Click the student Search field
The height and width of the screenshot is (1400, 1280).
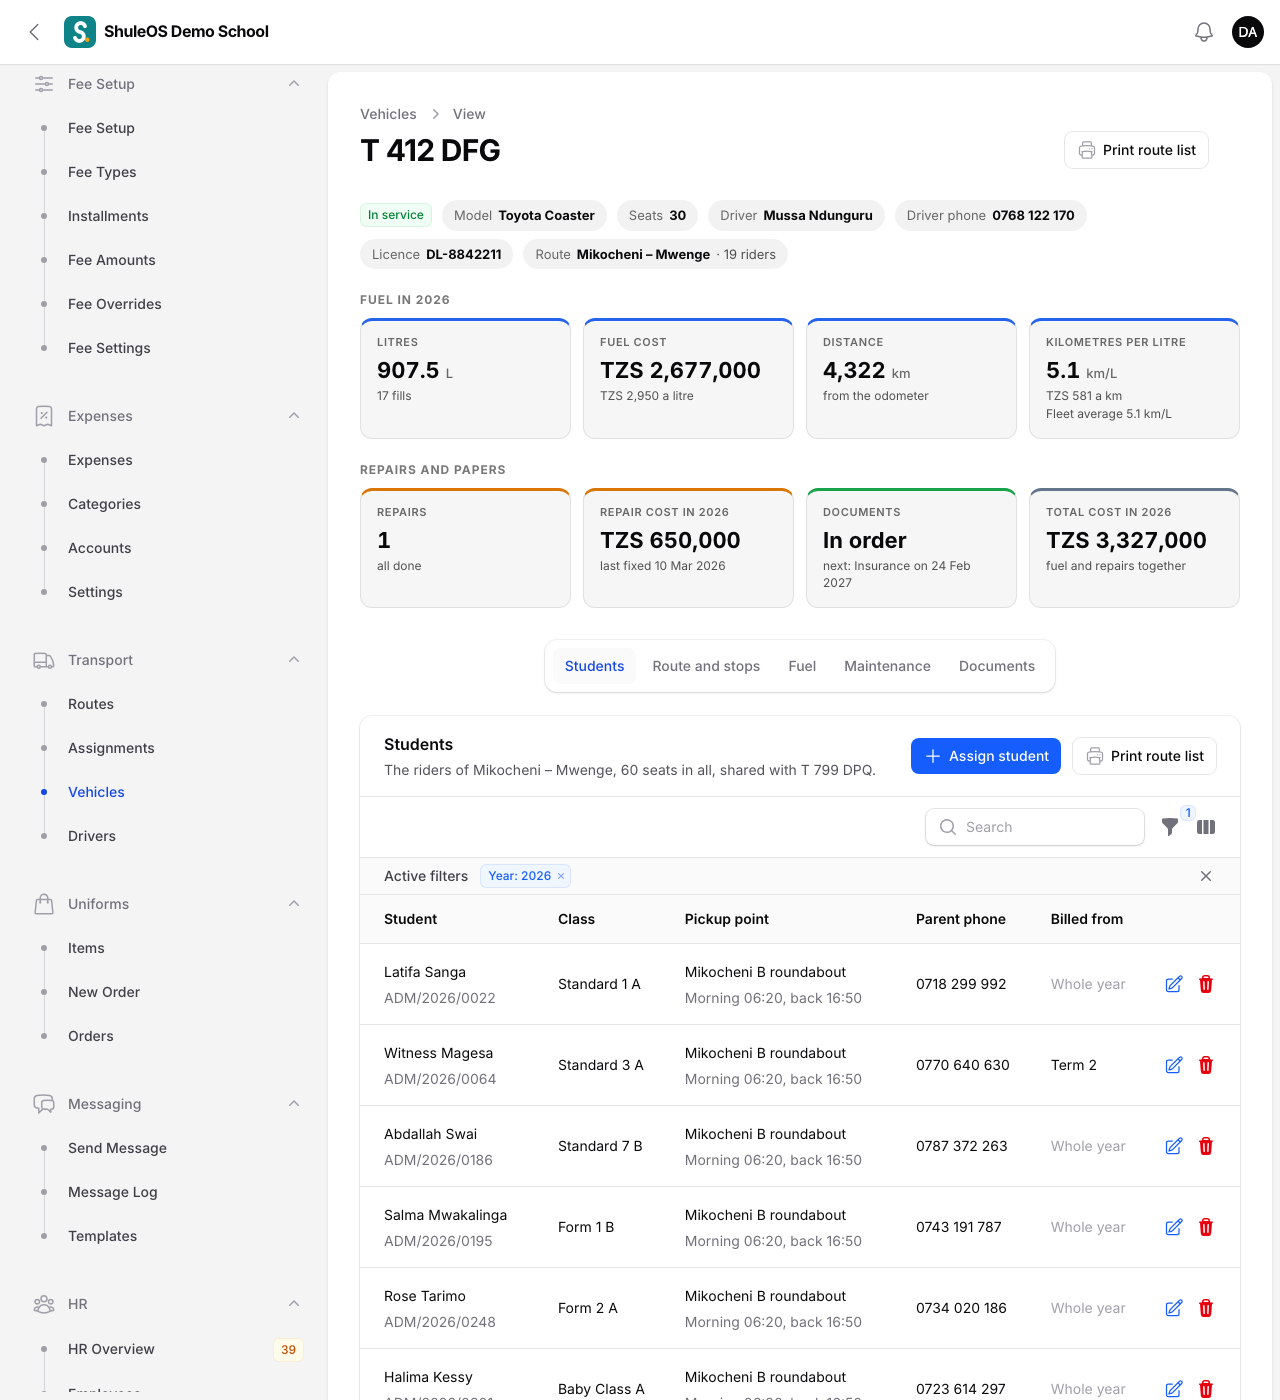(x=1035, y=827)
